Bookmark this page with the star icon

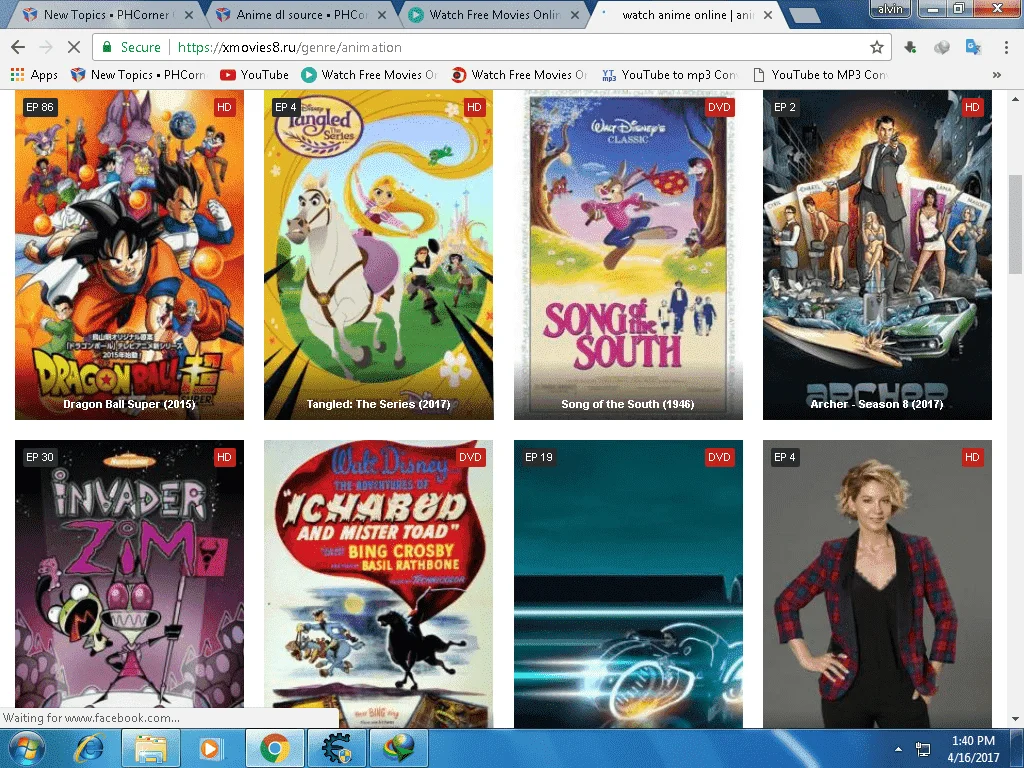pyautogui.click(x=877, y=47)
